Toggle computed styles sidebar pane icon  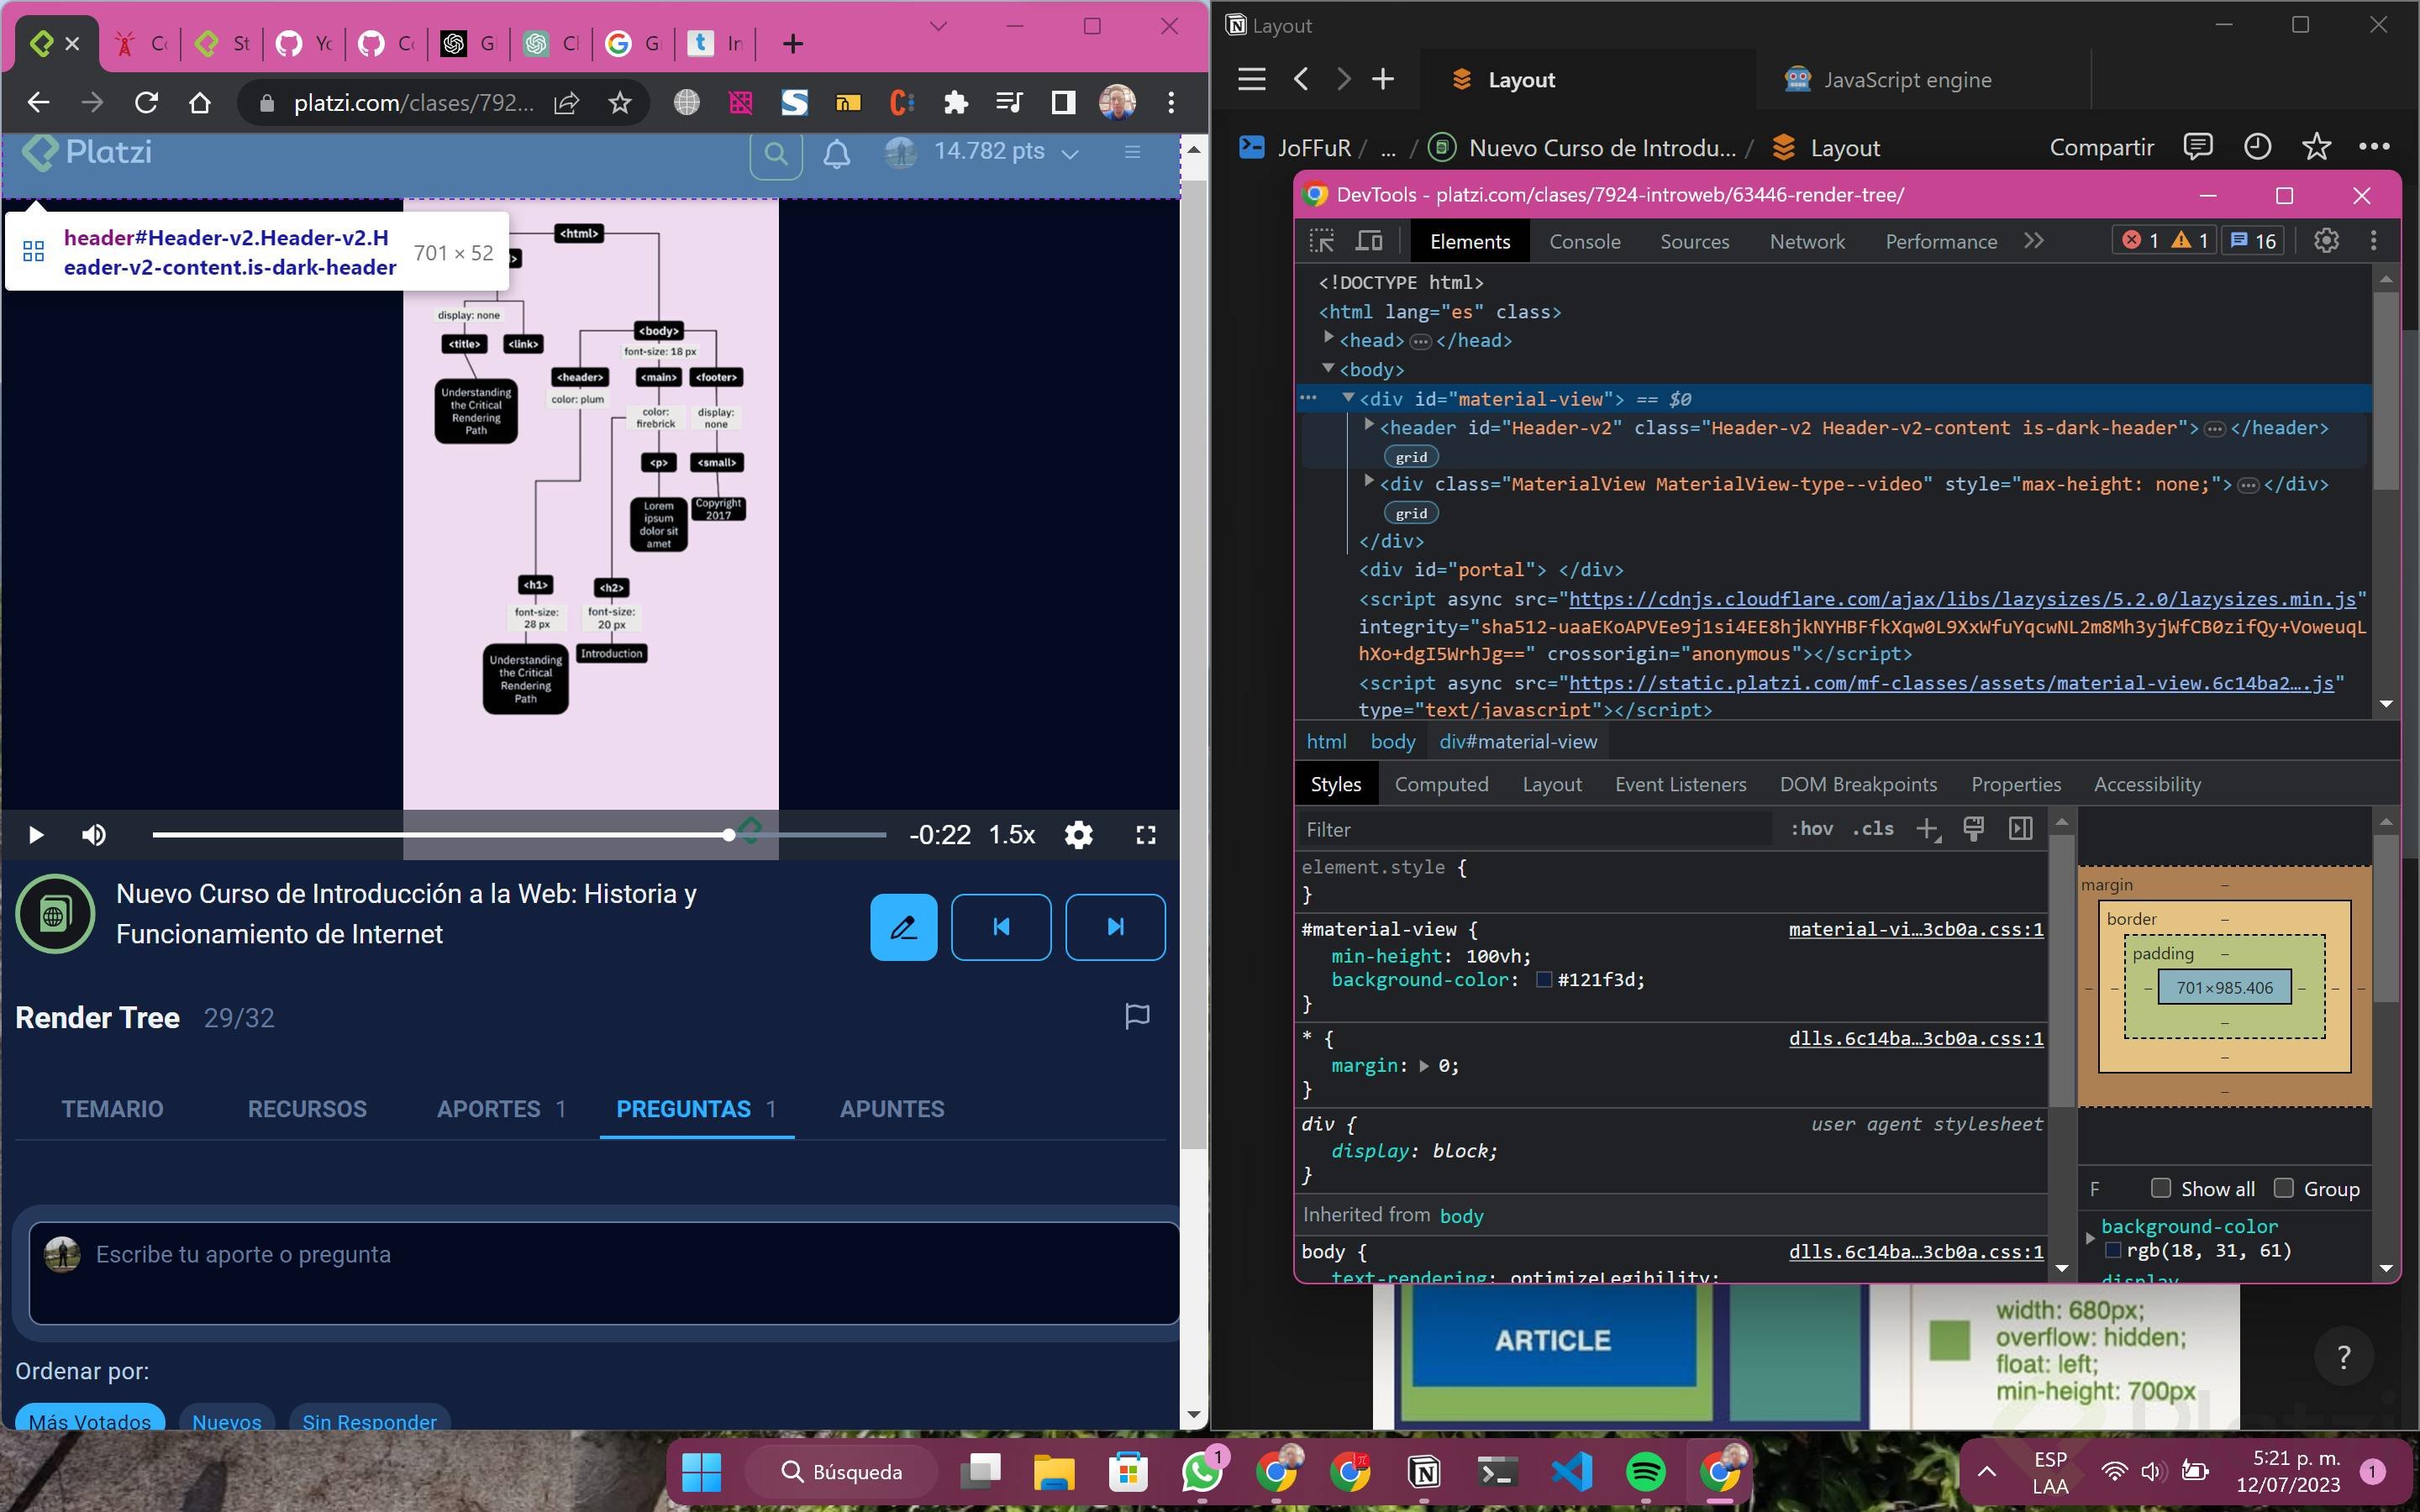point(2020,829)
